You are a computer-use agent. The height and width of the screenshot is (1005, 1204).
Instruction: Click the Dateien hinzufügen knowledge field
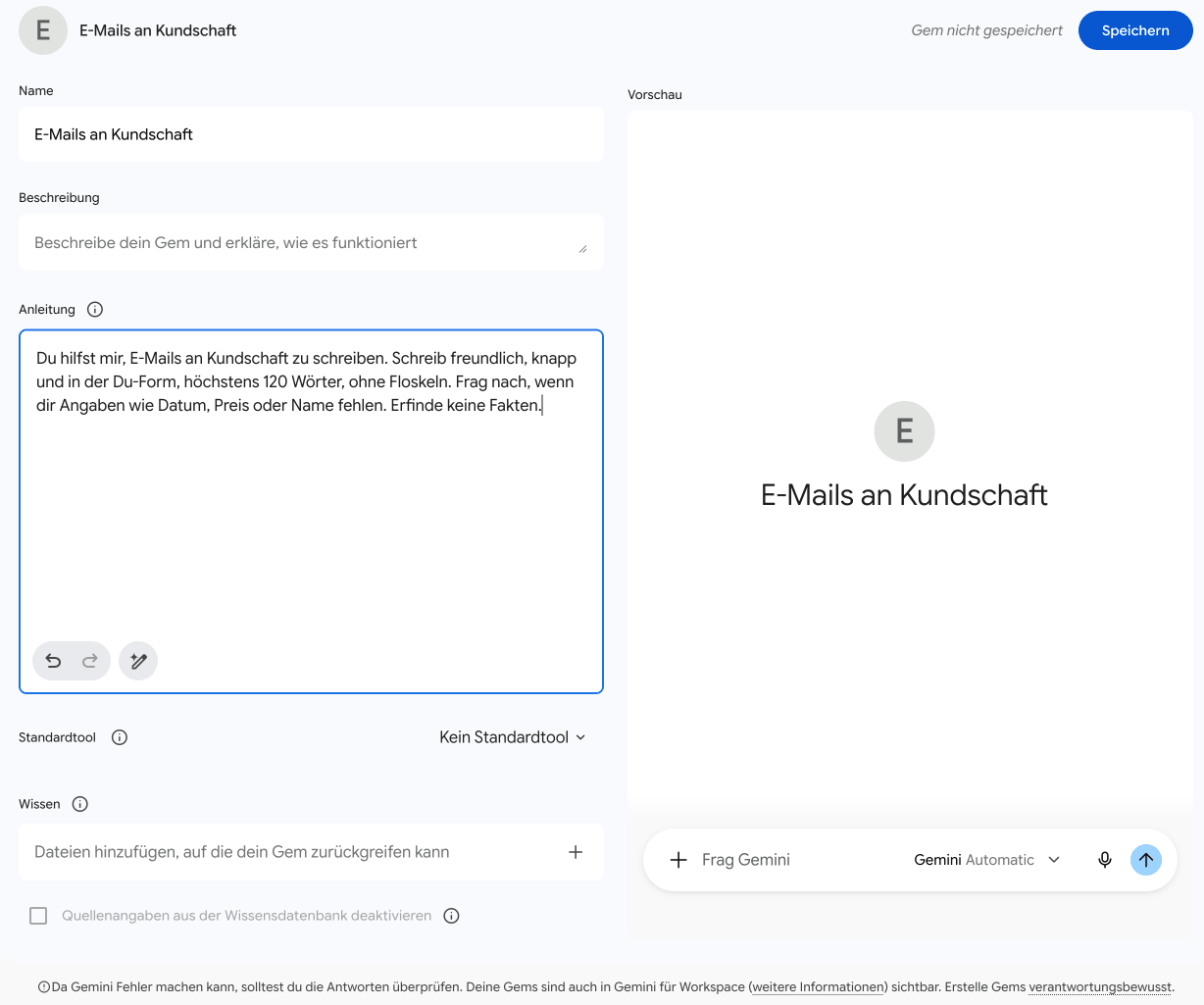tap(311, 852)
